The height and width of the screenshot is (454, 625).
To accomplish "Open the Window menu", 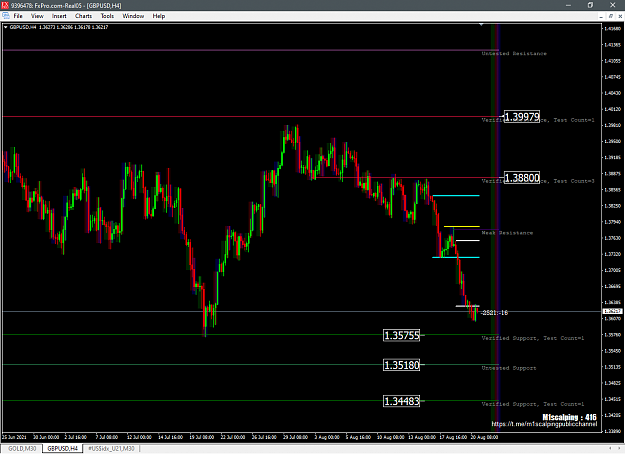I will pos(133,16).
